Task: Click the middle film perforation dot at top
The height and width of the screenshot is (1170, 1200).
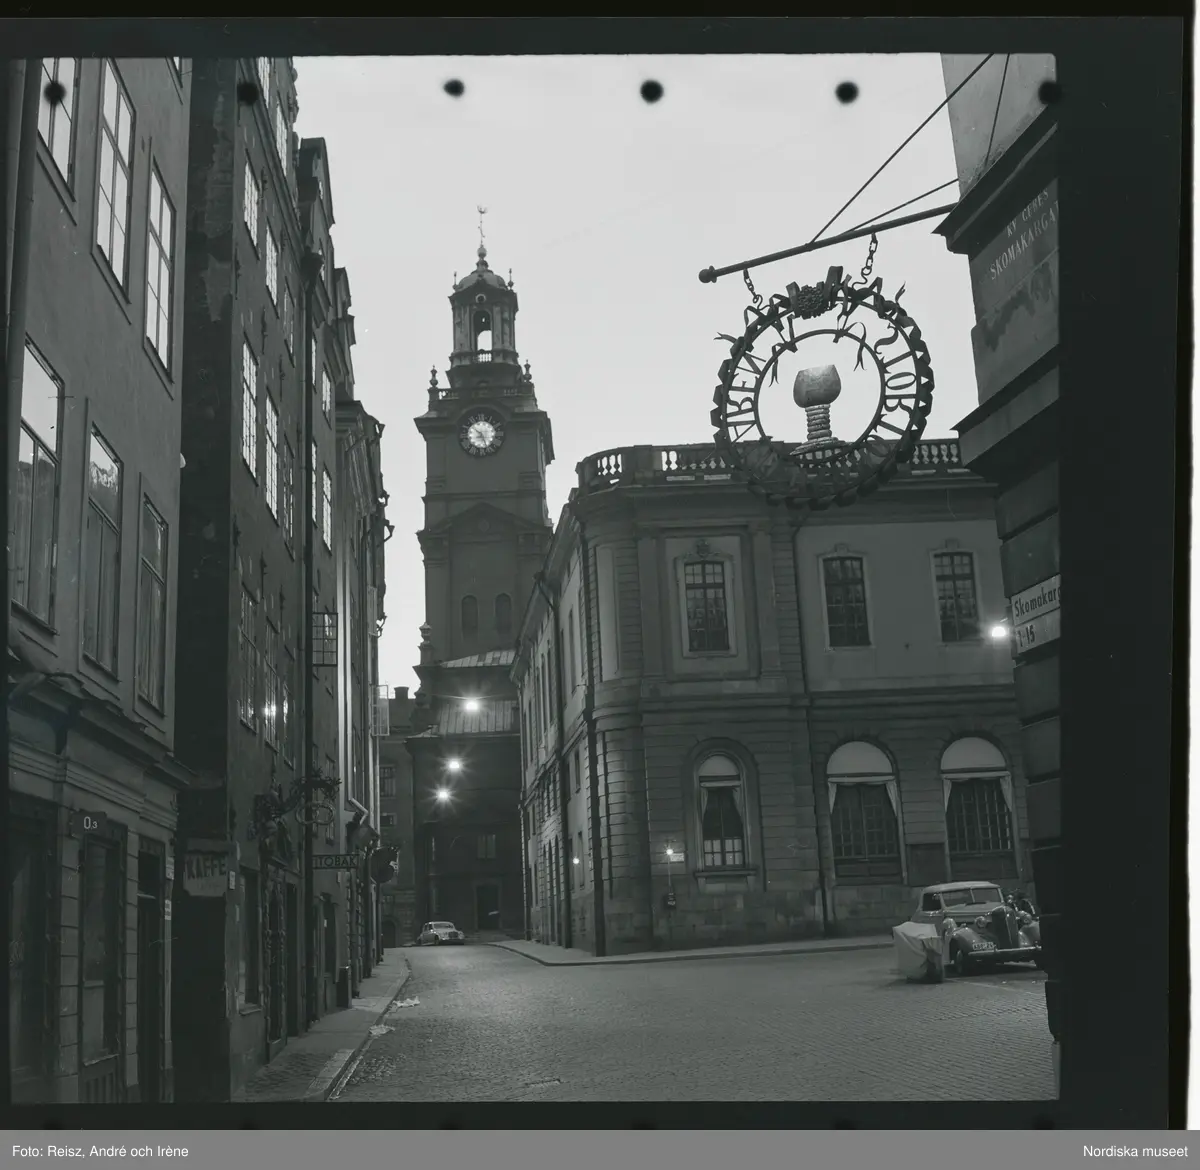Action: click(x=651, y=90)
